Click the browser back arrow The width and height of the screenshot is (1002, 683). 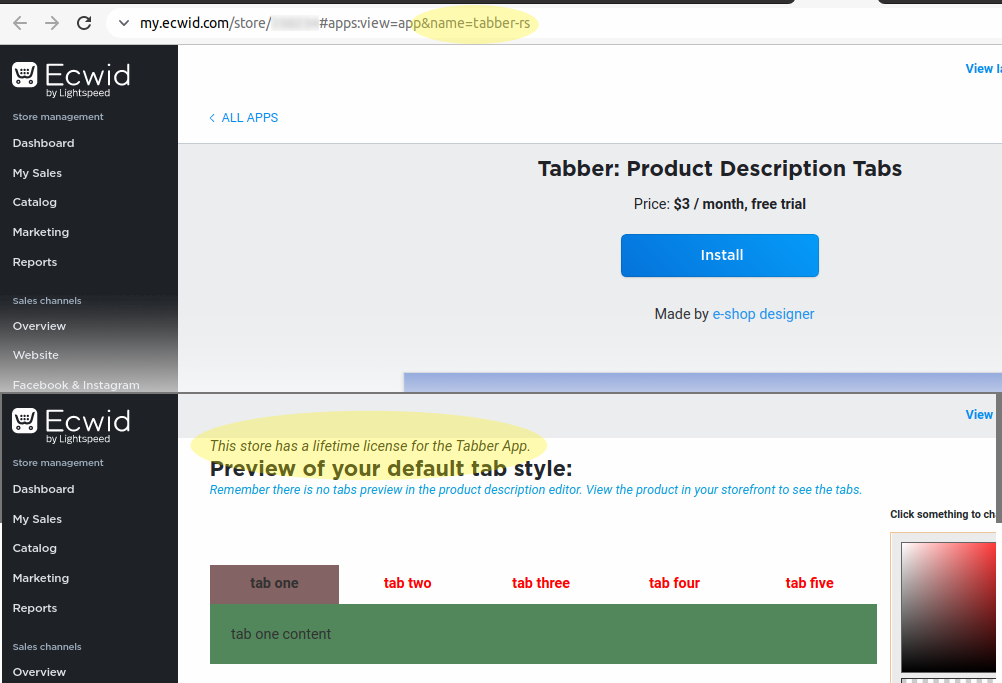point(20,24)
